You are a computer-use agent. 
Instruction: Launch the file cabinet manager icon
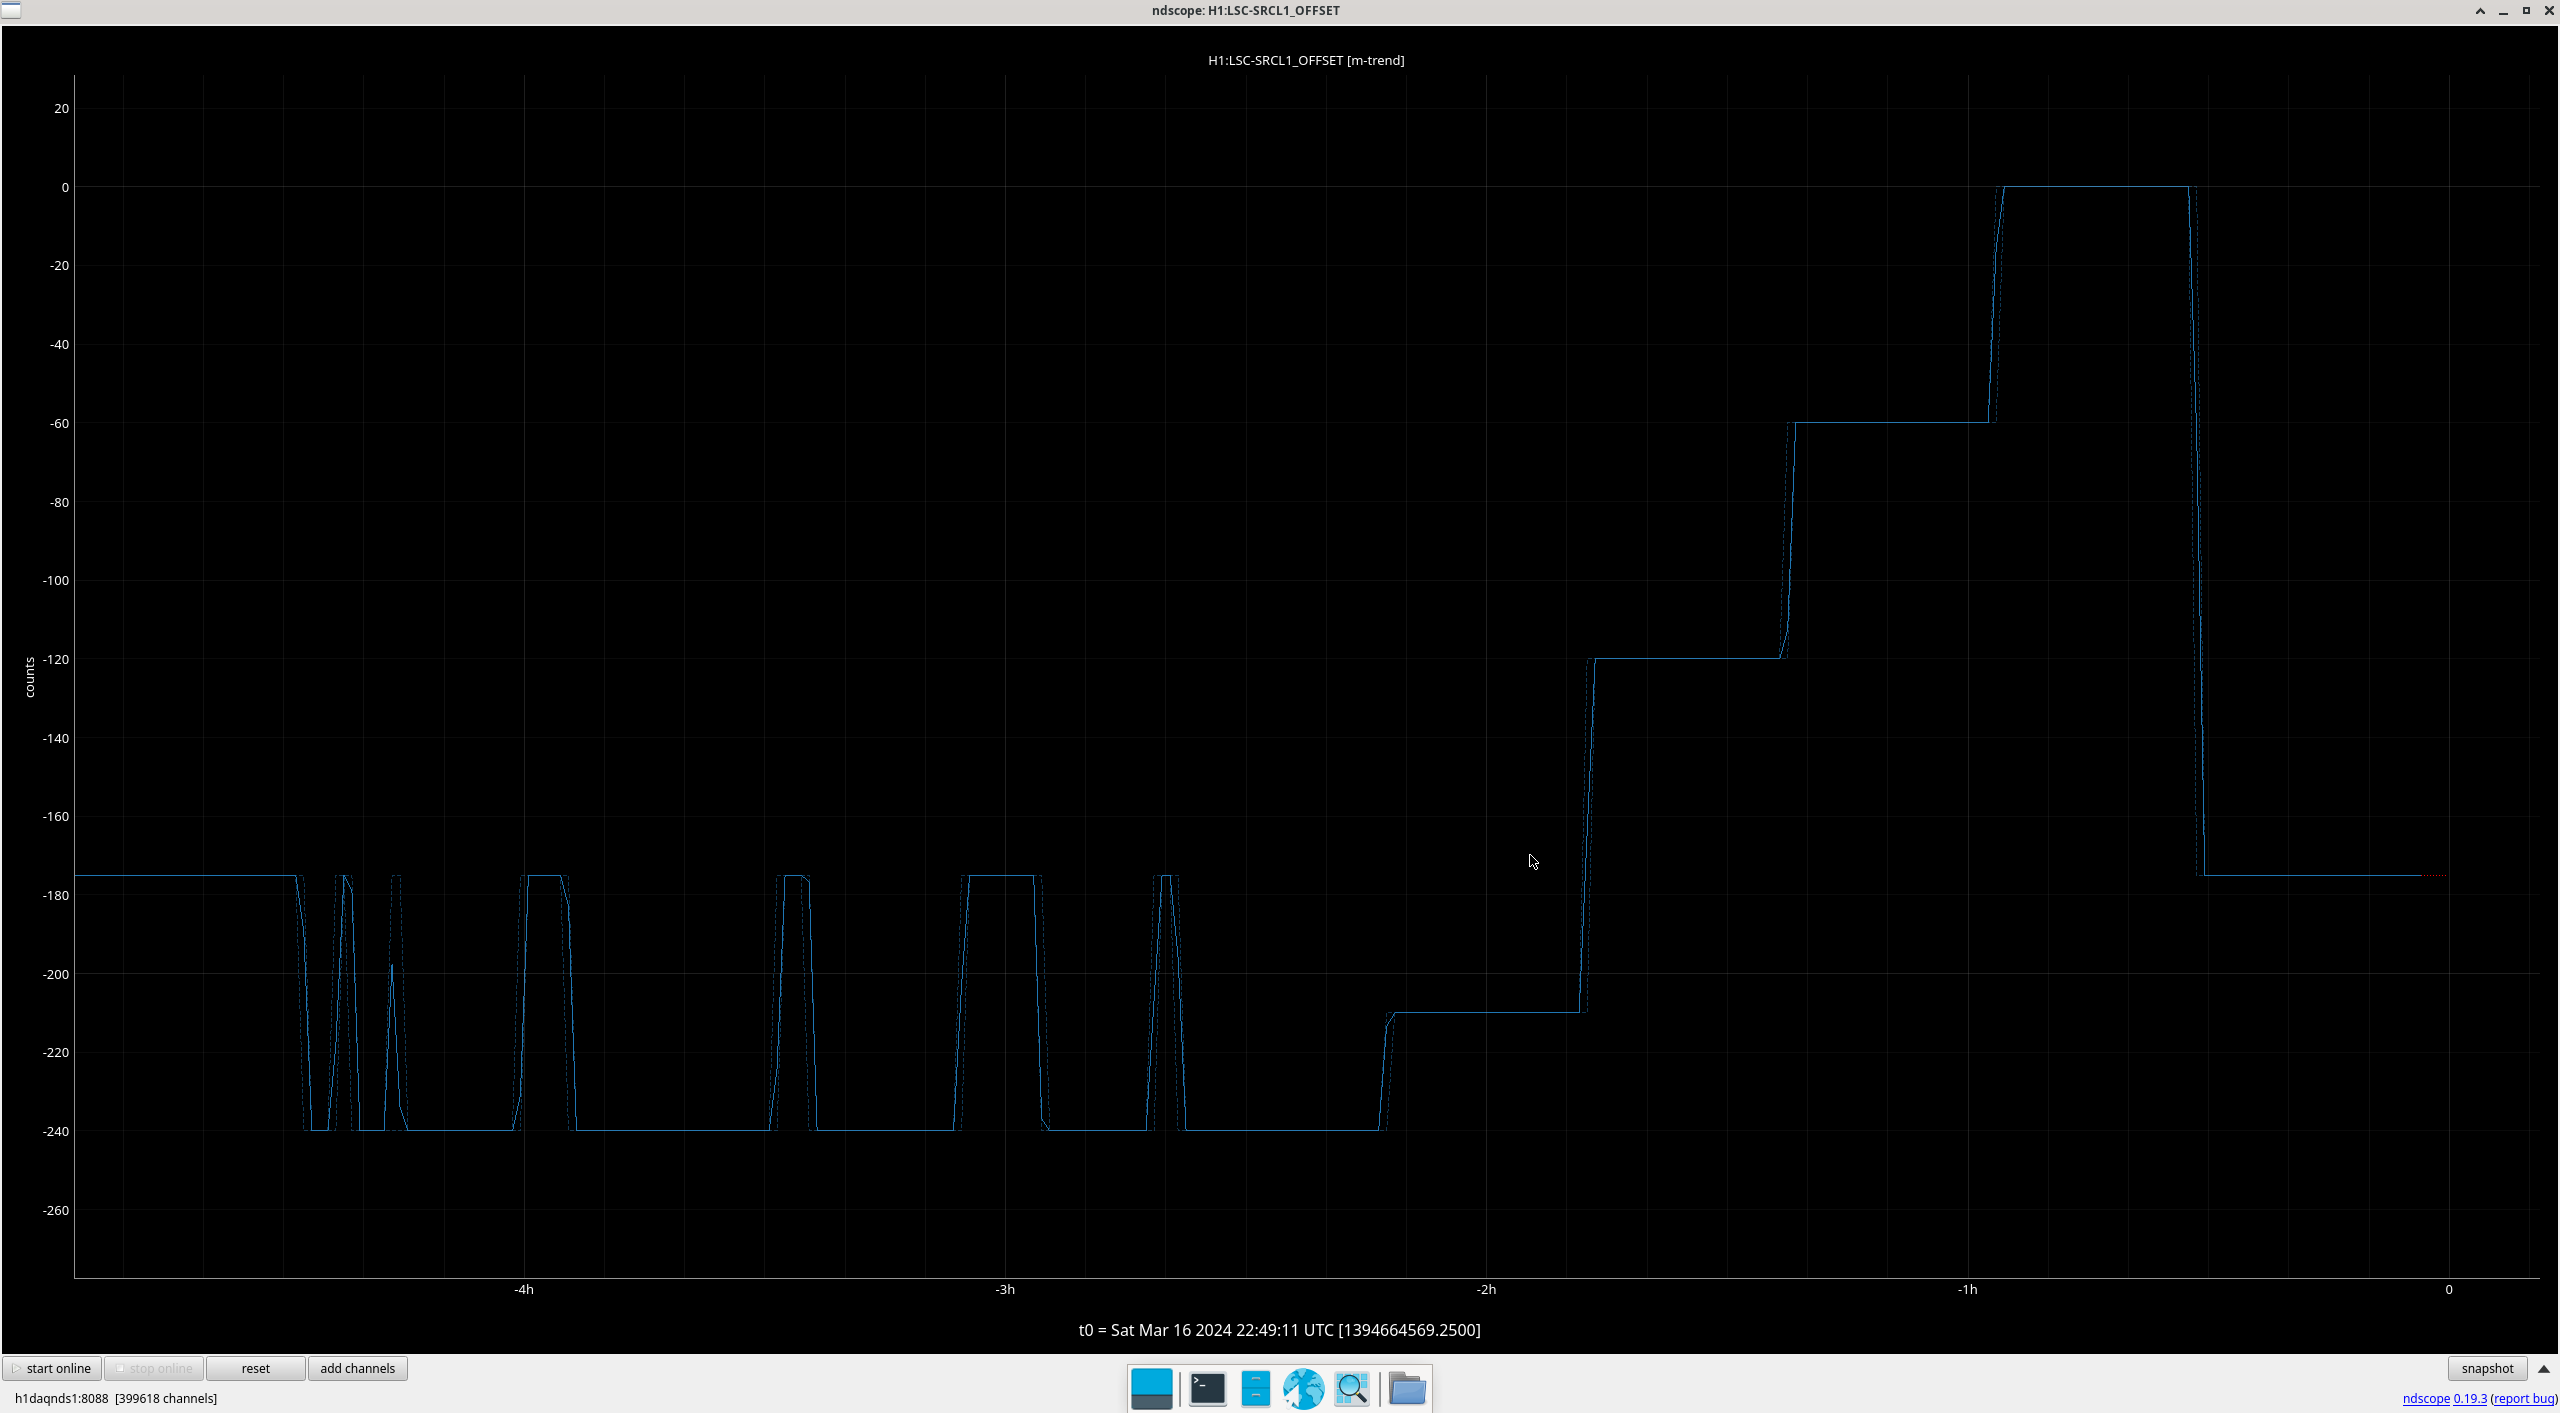point(1255,1388)
